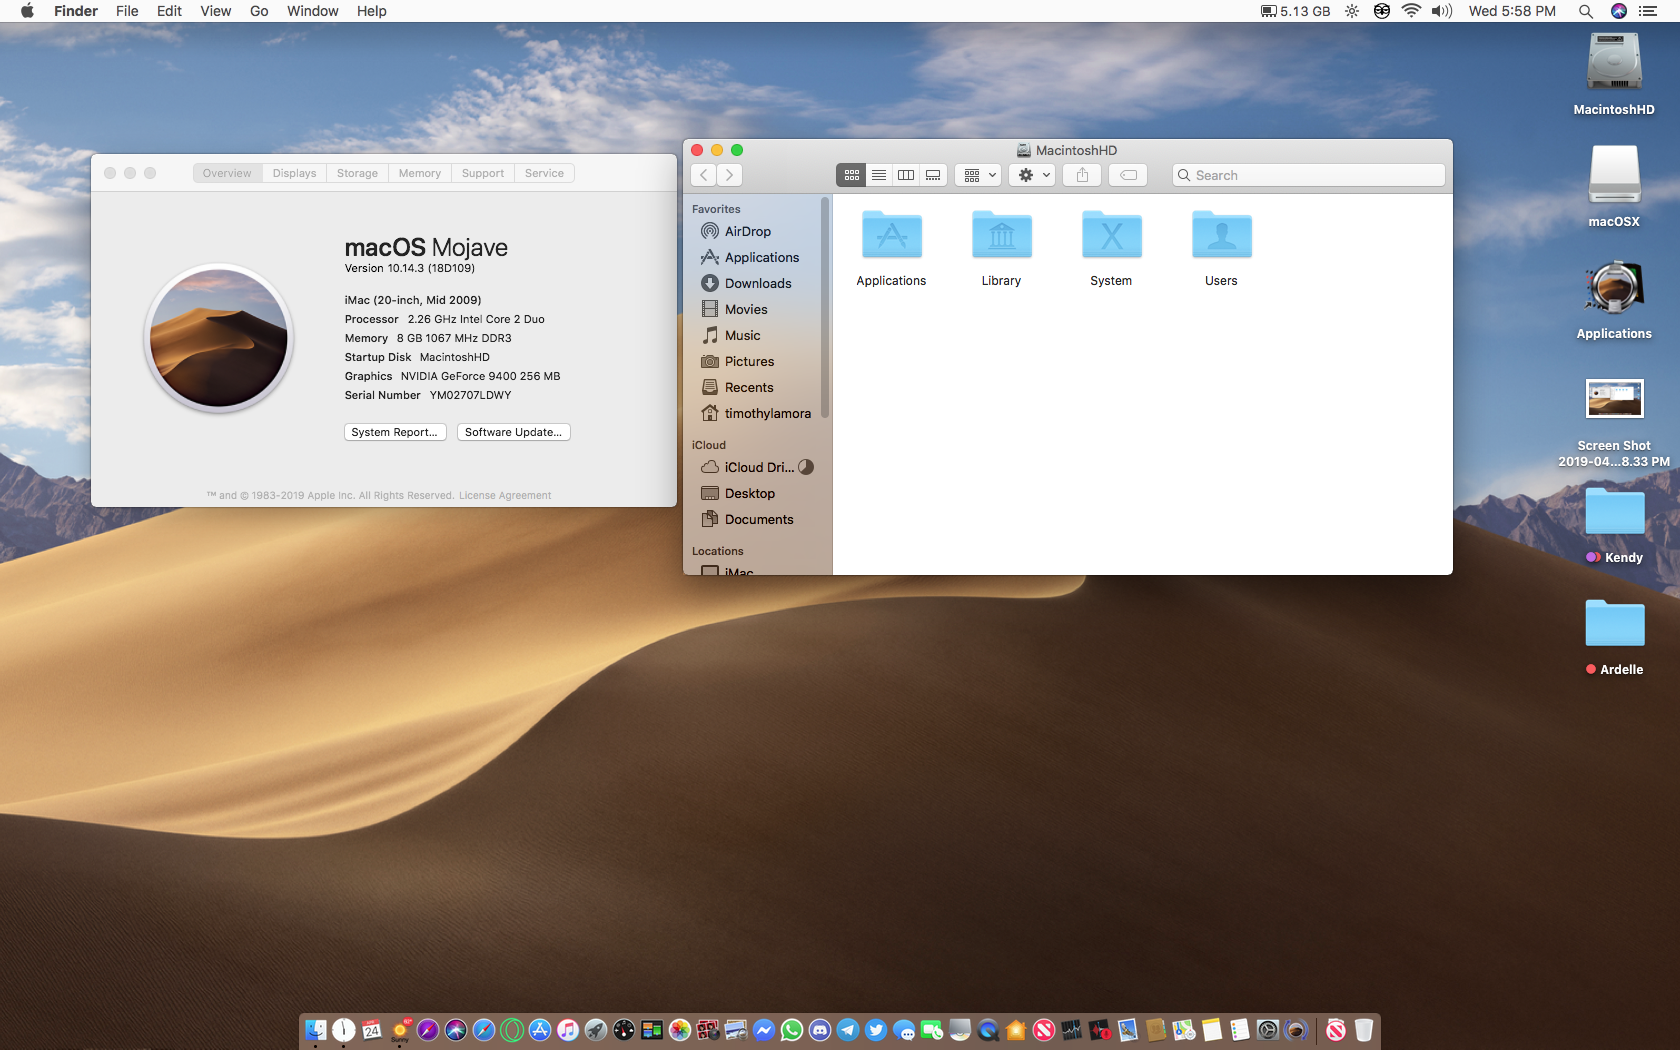Screen dimensions: 1680x1050
Task: Select the Applications folder in MacintoshHD window
Action: pos(891,248)
